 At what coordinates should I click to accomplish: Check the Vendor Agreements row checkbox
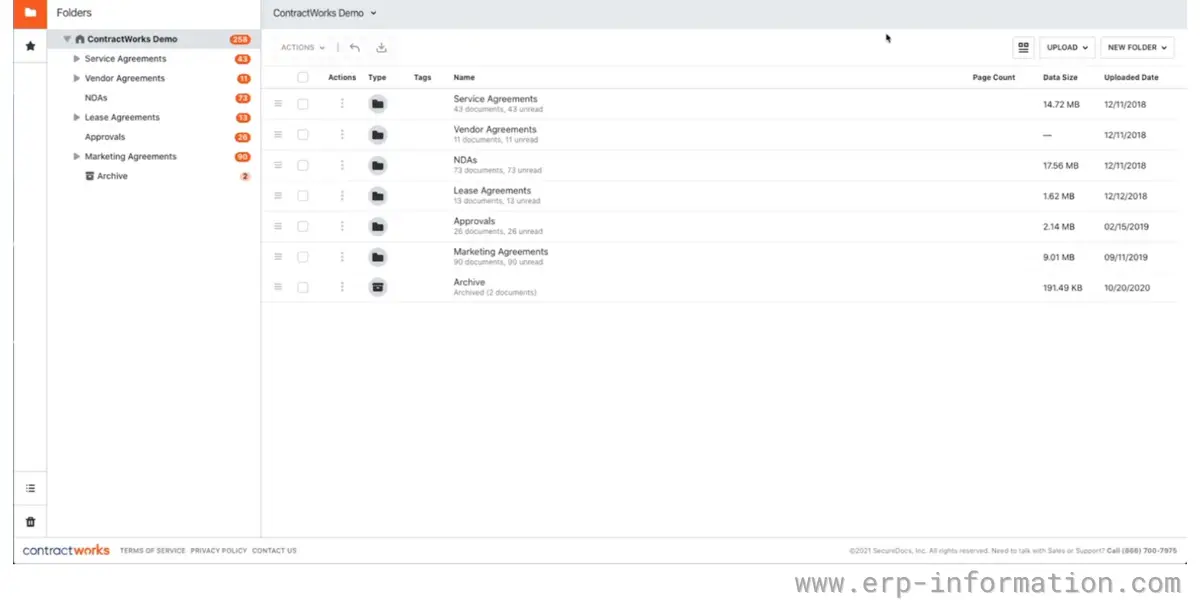click(303, 134)
